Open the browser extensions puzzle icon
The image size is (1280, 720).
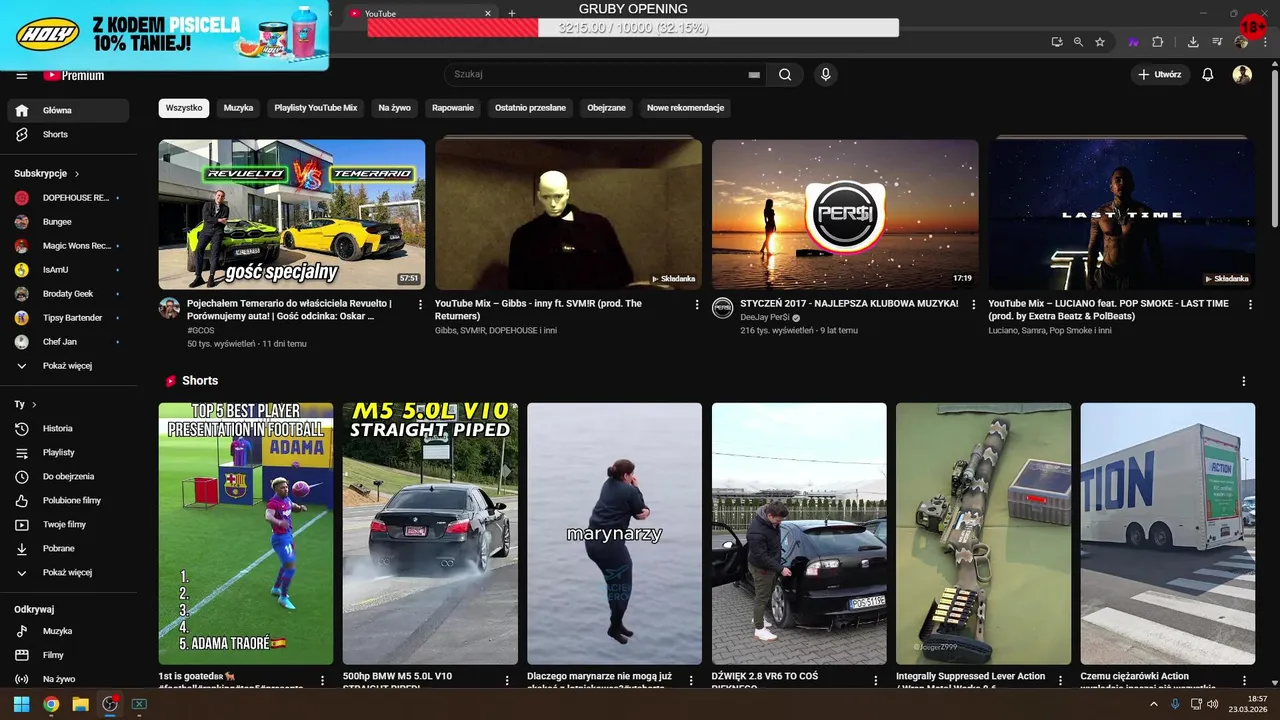tap(1157, 42)
